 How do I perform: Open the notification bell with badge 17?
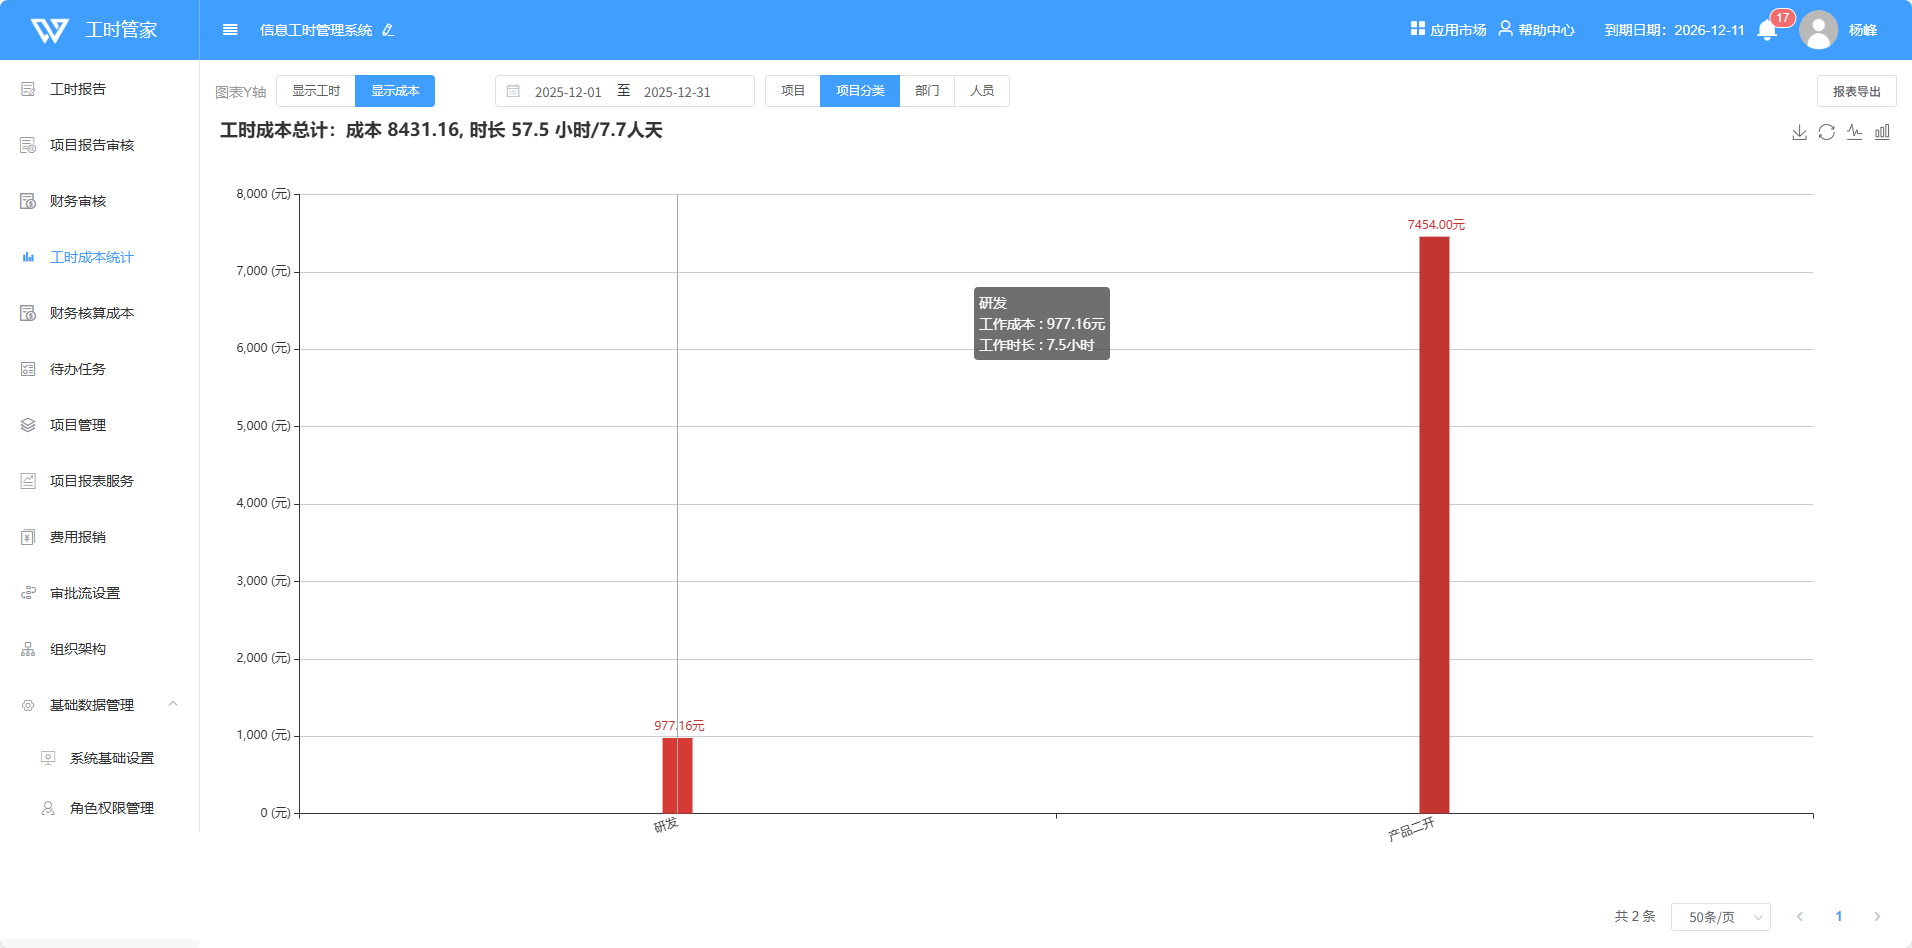tap(1767, 30)
